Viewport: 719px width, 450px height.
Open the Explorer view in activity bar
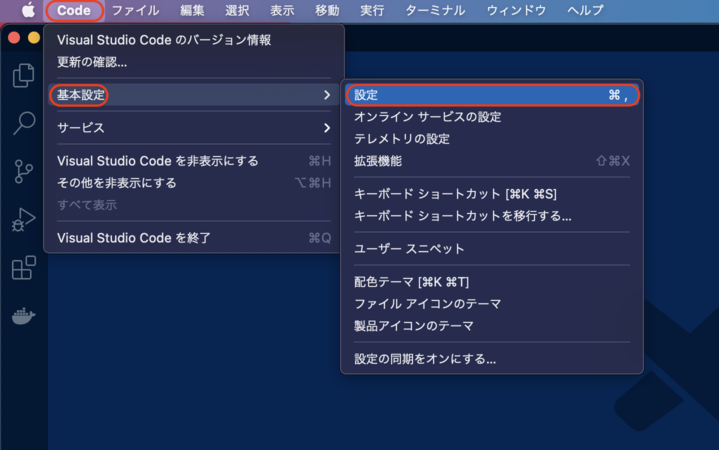tap(23, 75)
